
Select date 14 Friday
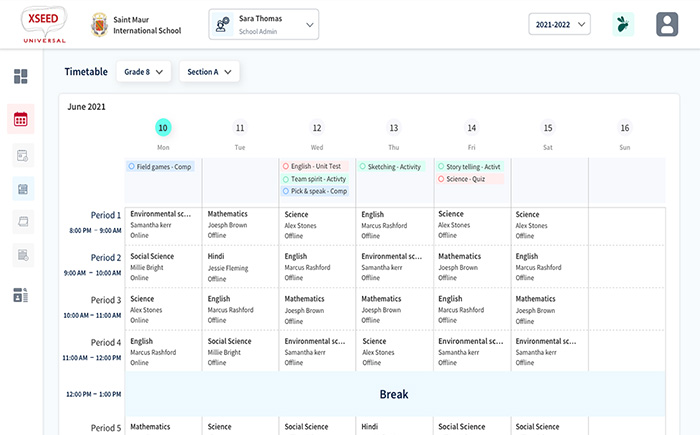(471, 128)
